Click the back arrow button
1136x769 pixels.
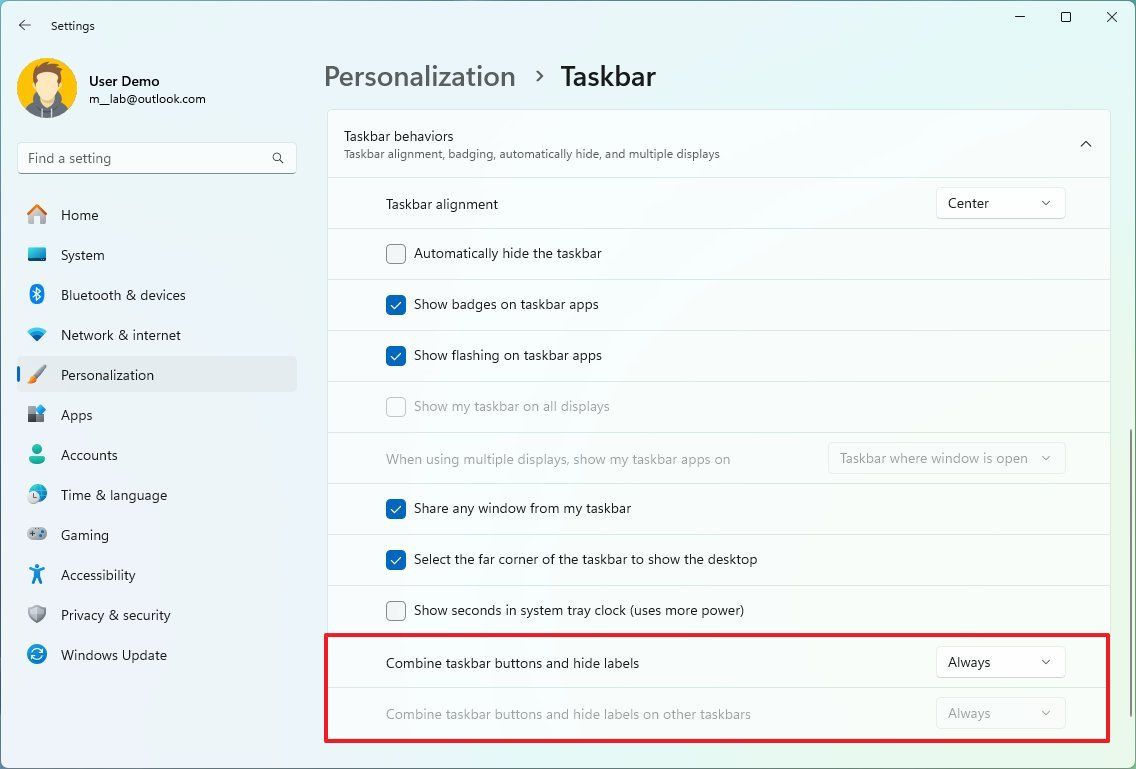pos(24,25)
